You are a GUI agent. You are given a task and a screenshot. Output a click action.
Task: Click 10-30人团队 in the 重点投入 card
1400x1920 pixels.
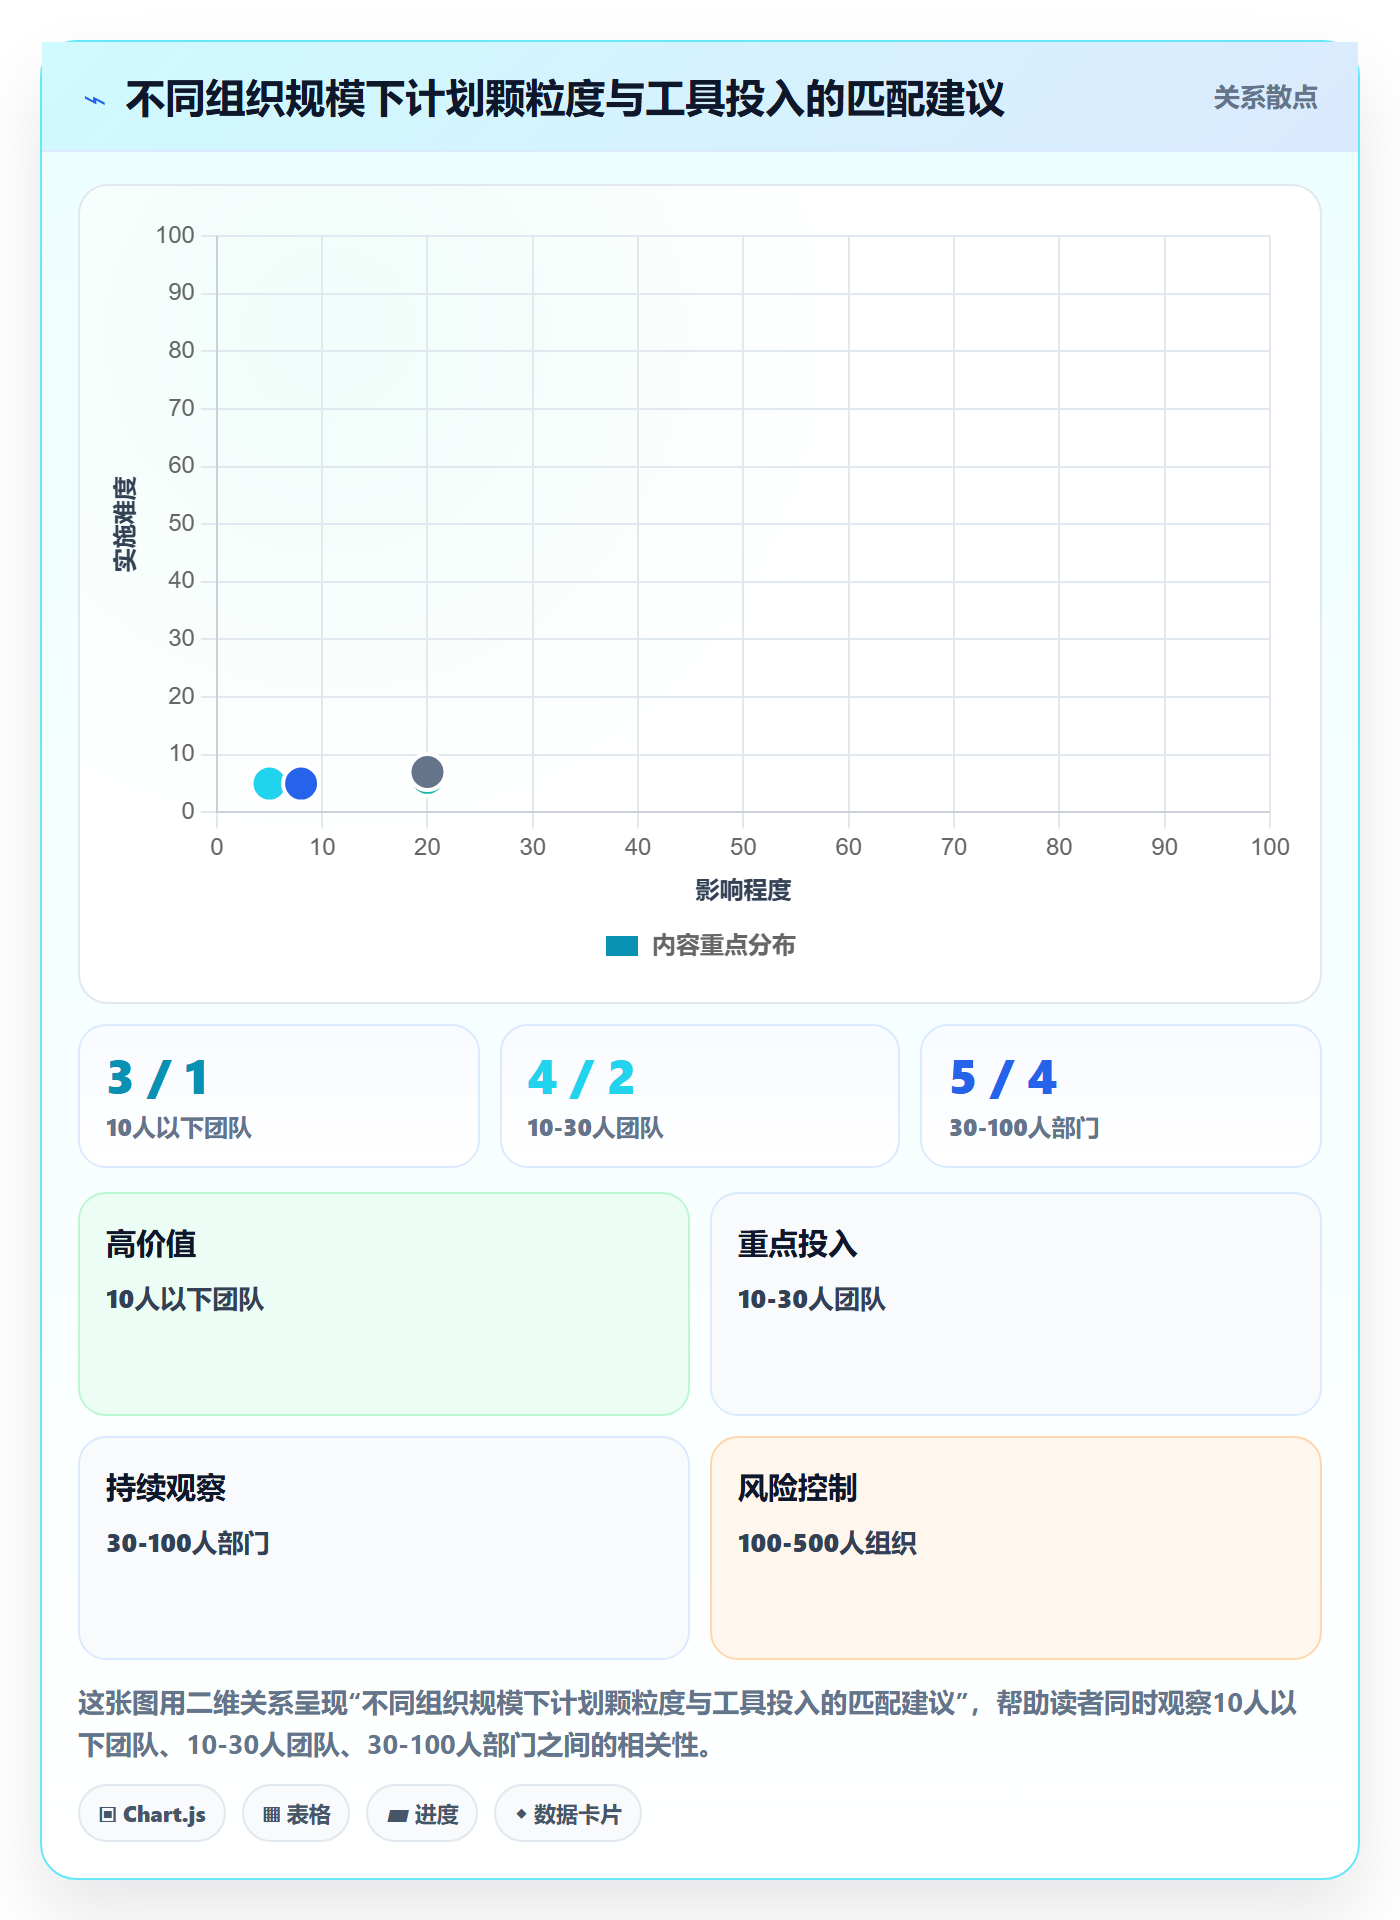pyautogui.click(x=812, y=1299)
